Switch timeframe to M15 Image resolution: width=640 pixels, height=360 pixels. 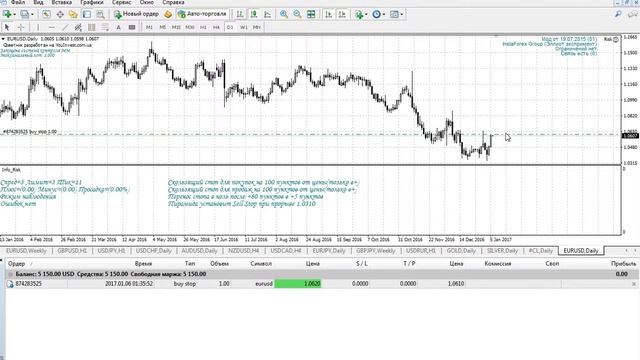pos(176,27)
